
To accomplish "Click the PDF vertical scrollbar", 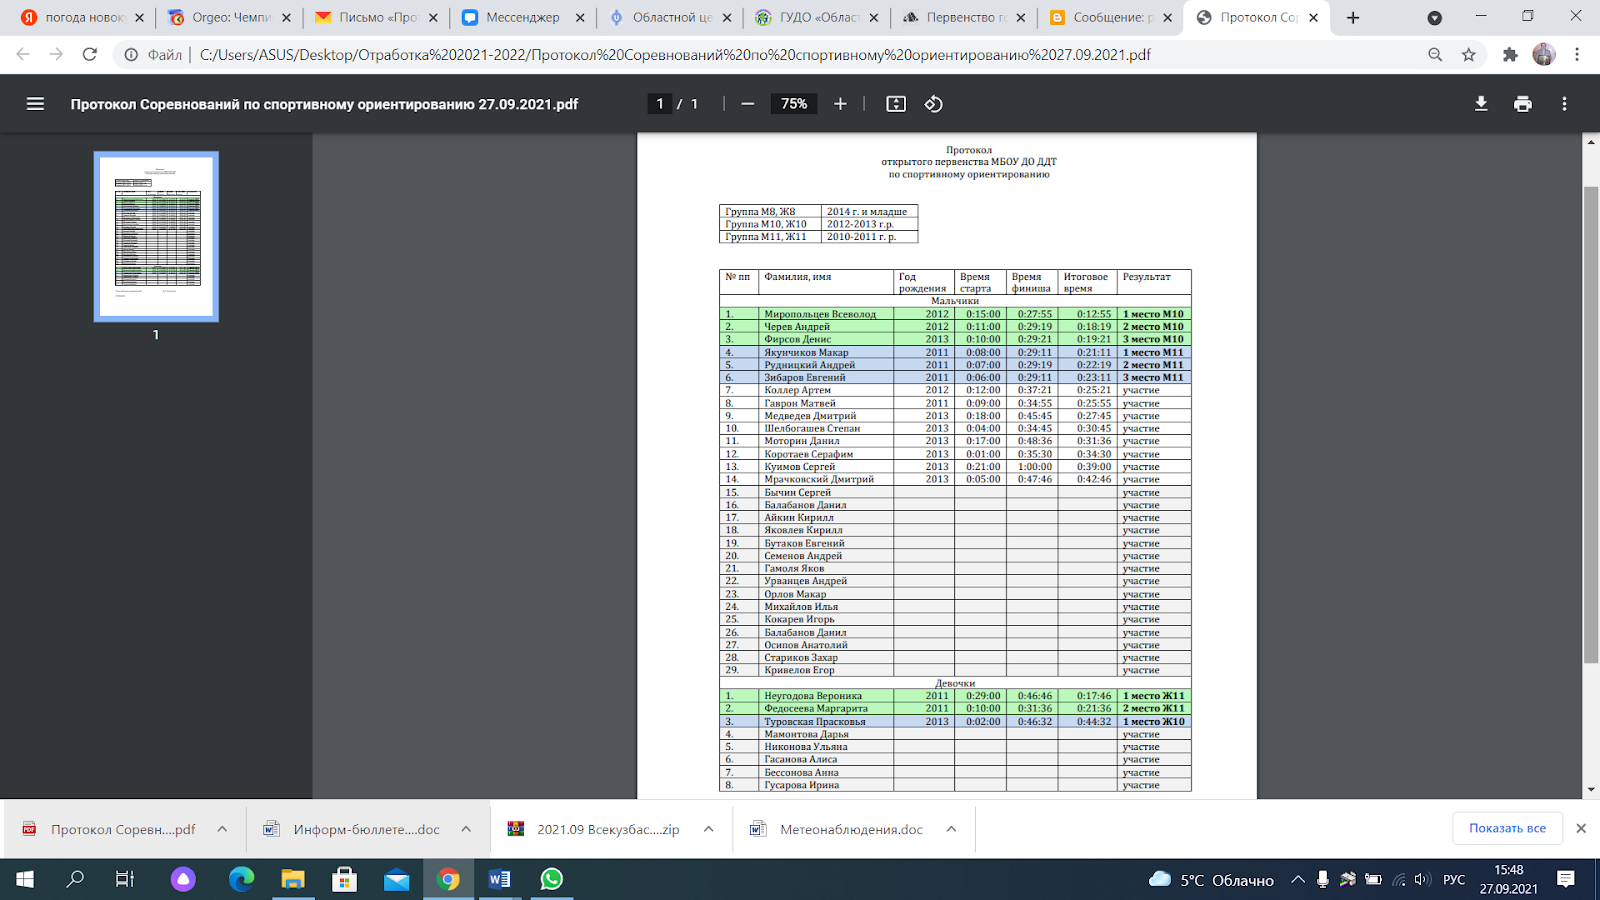I will click(1591, 424).
